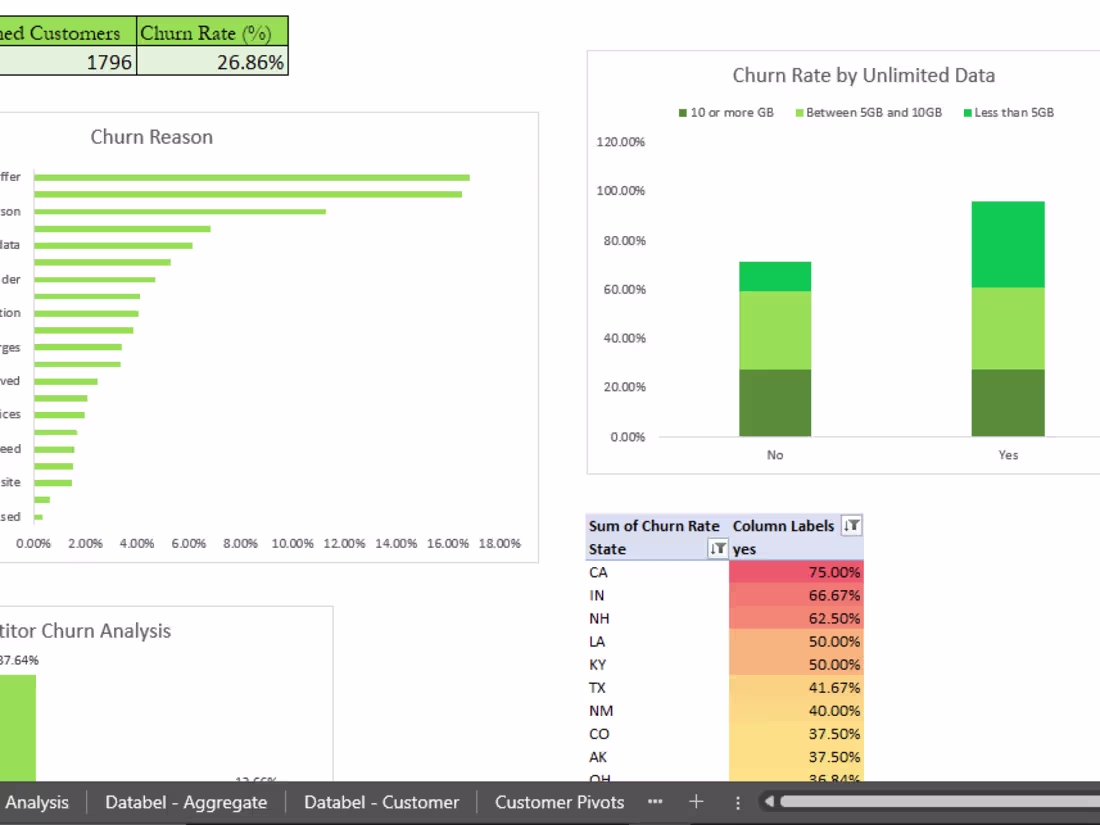
Task: Switch to the Databel - Aggregate sheet
Action: pyautogui.click(x=186, y=802)
